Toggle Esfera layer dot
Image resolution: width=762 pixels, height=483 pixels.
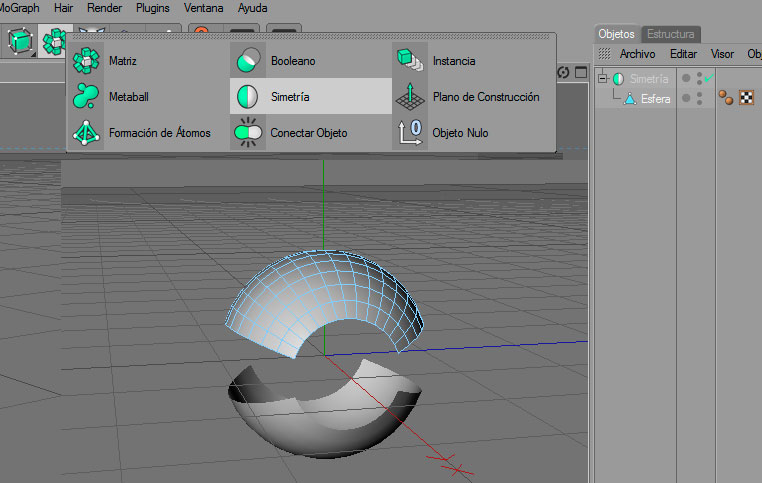coord(686,98)
